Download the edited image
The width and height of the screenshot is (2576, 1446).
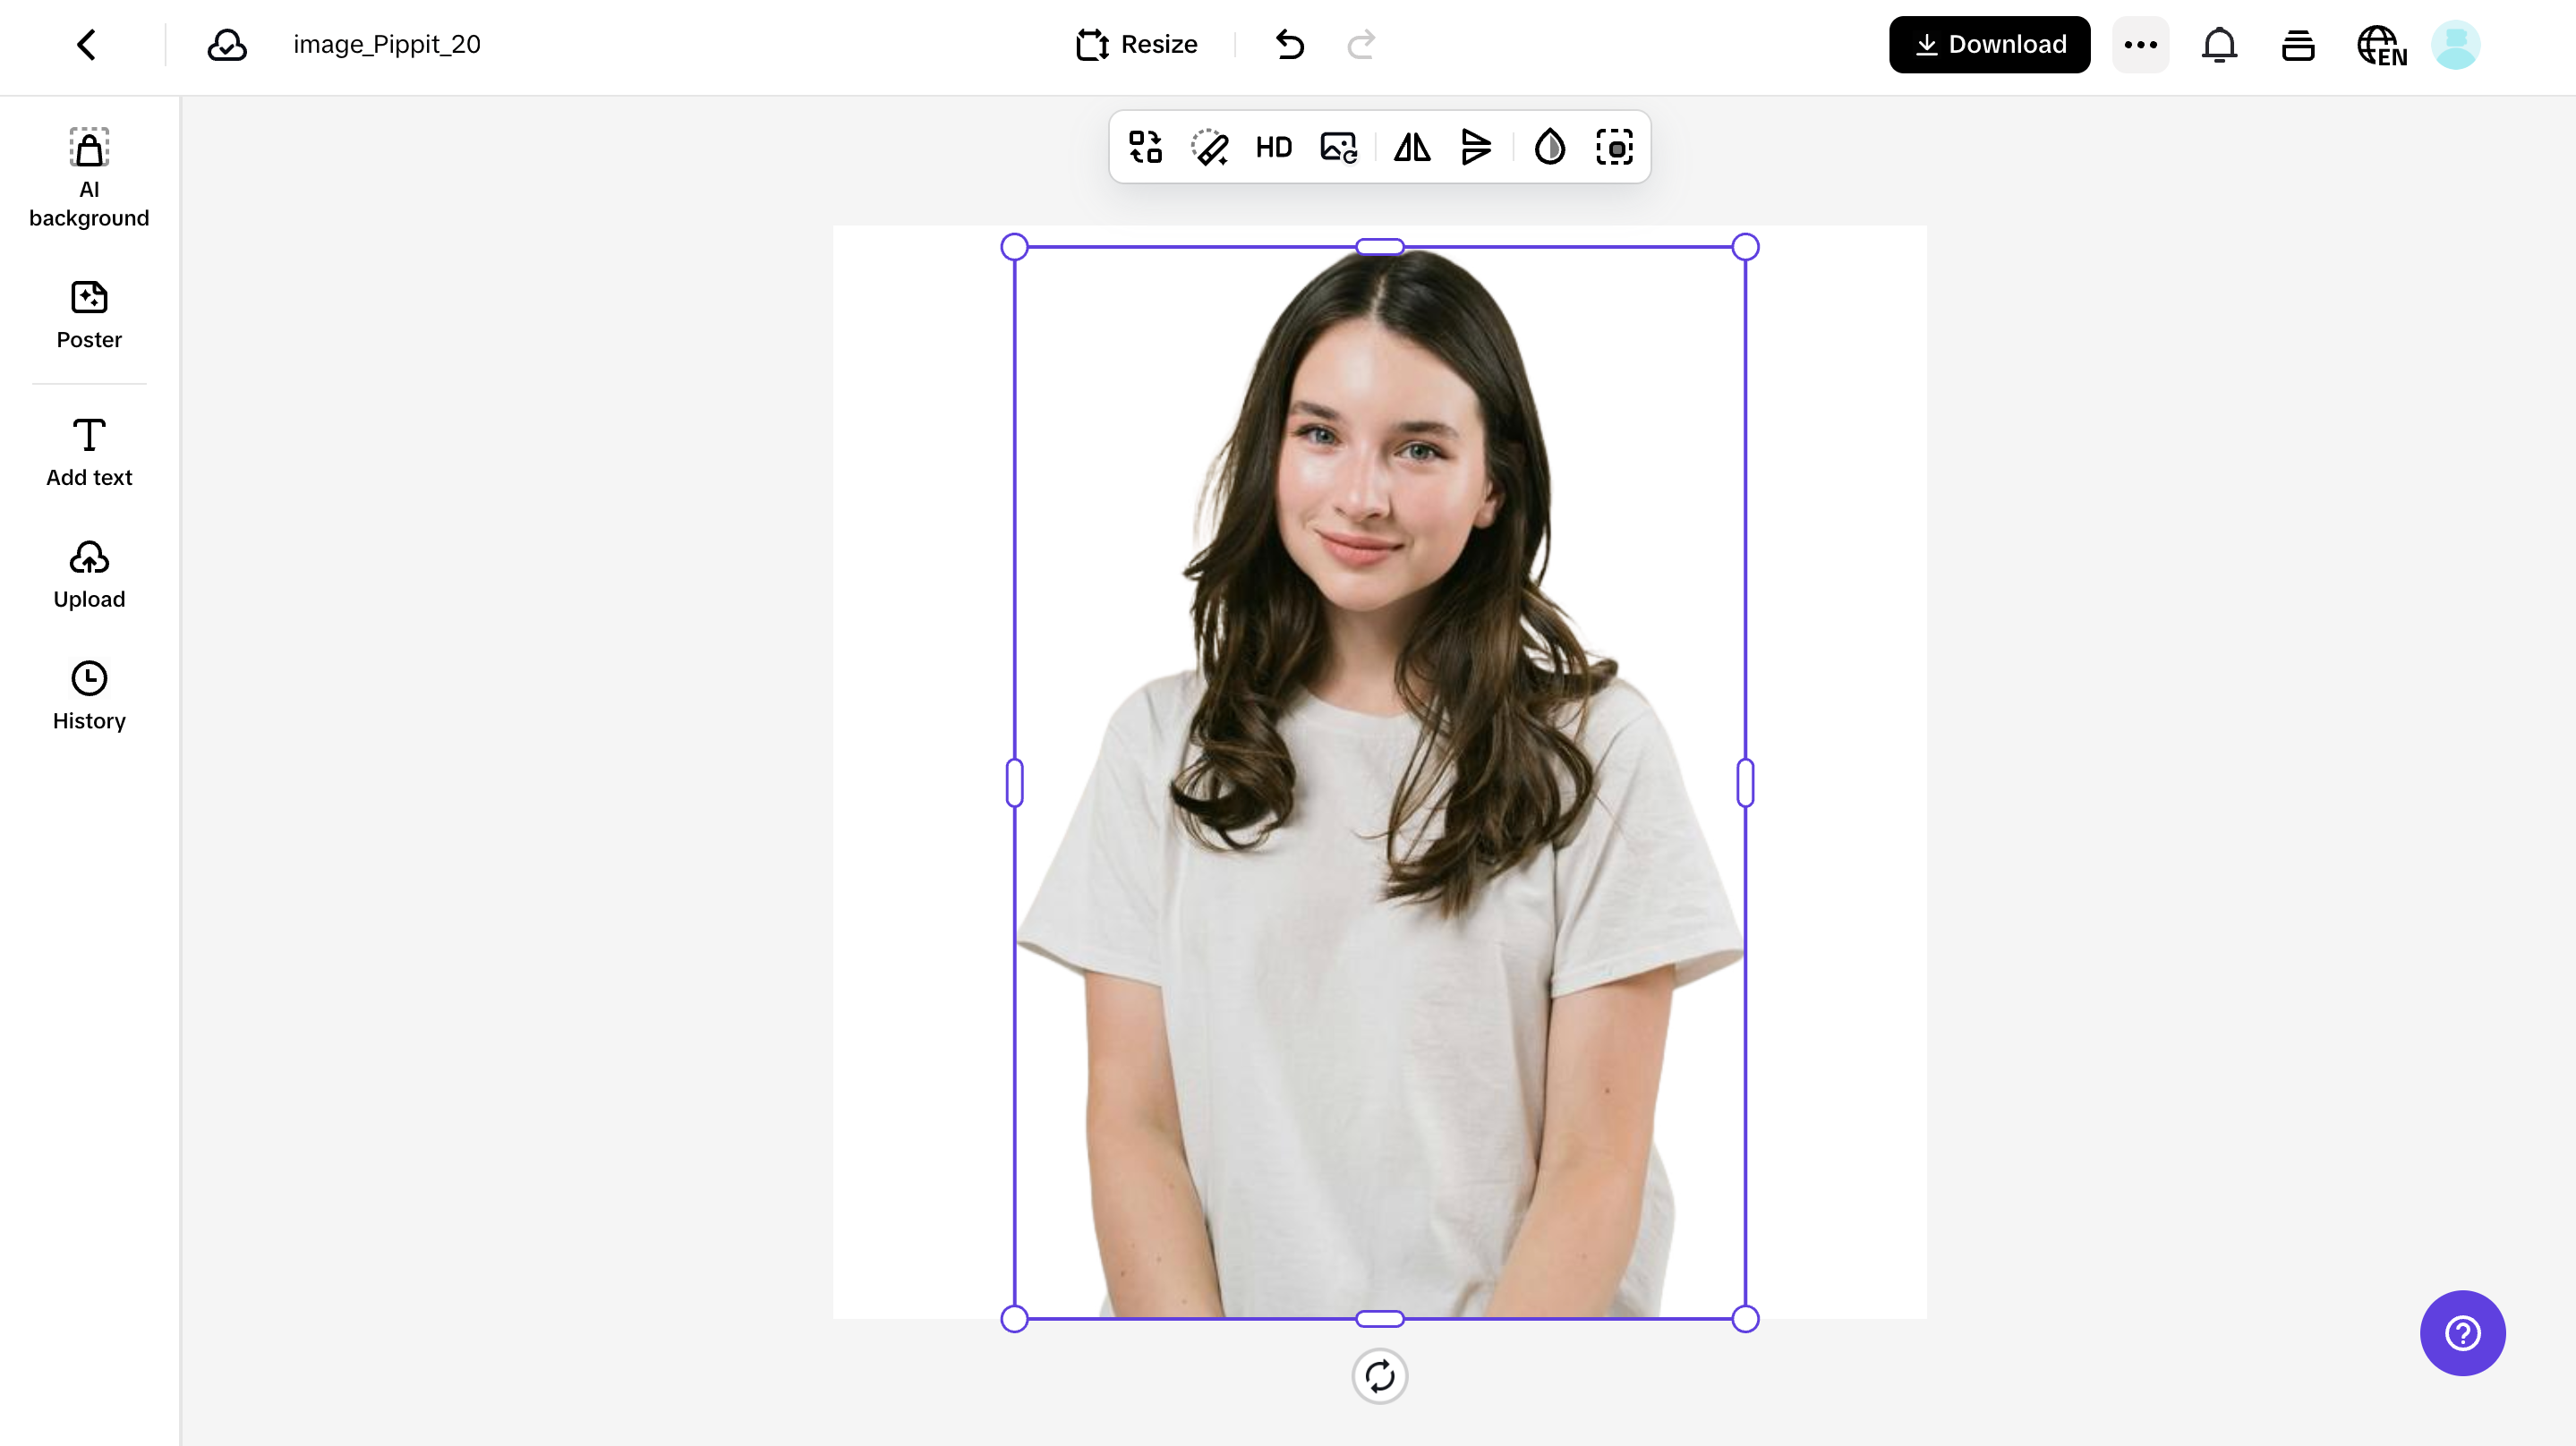[1988, 44]
